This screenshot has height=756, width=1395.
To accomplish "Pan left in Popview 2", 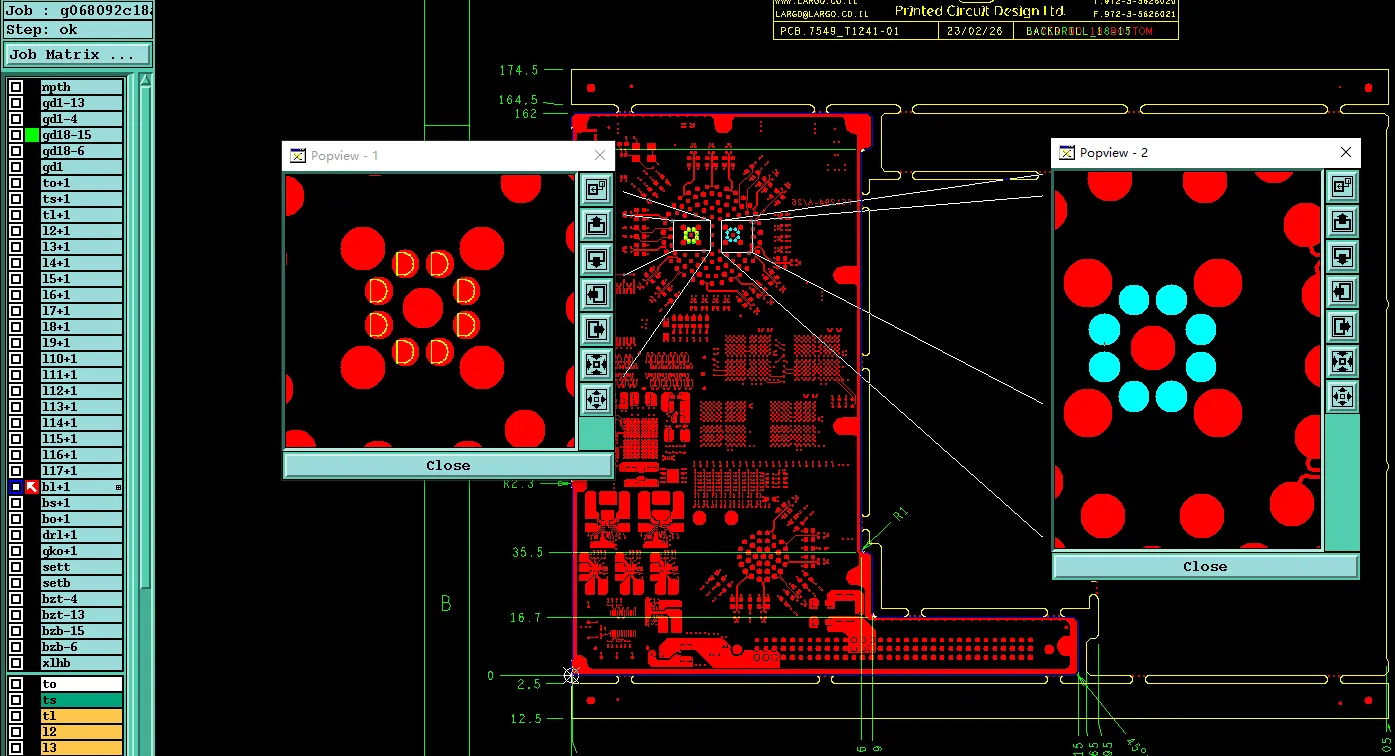I will (1342, 291).
